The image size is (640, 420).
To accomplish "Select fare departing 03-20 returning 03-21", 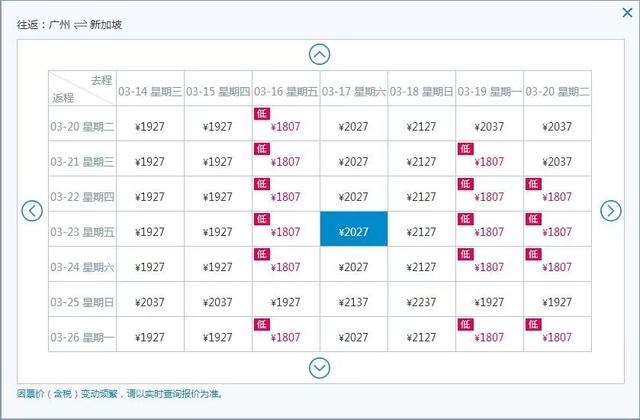I will pos(557,158).
